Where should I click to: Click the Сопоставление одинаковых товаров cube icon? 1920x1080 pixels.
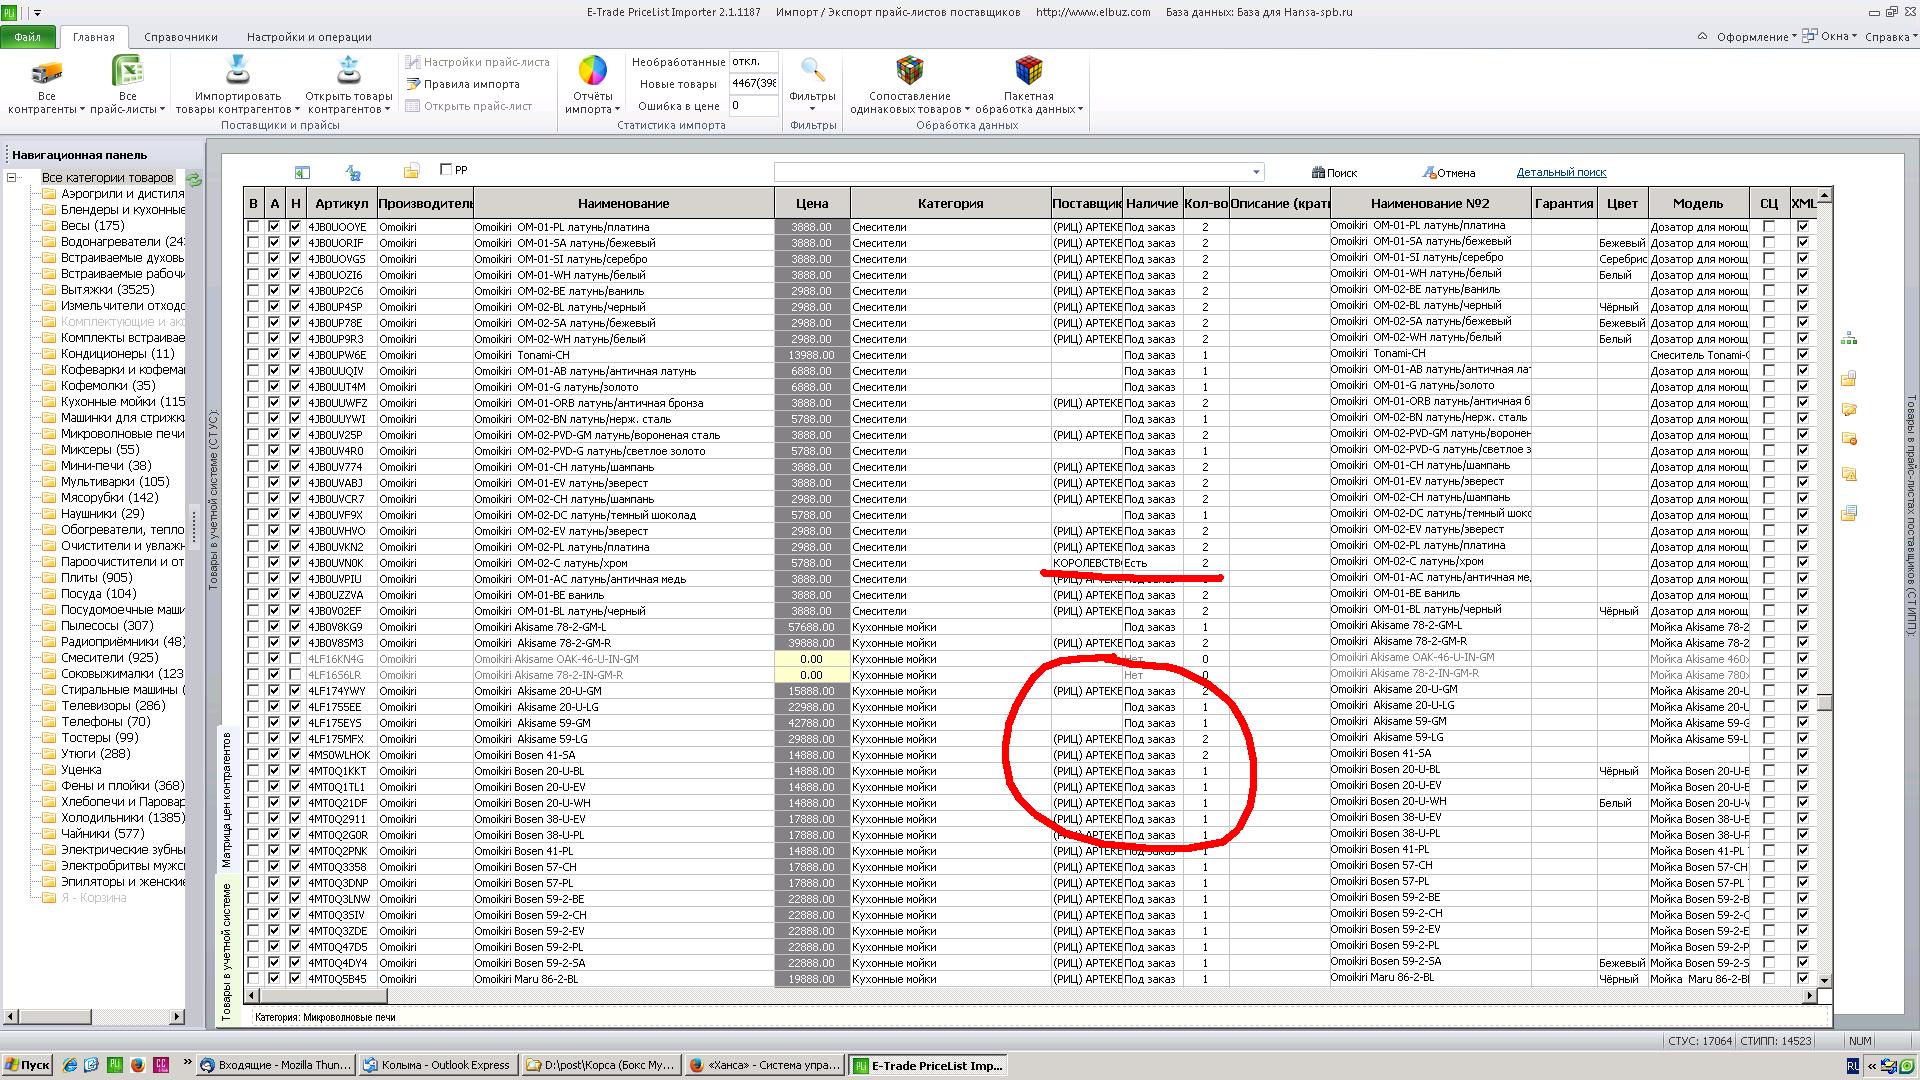point(909,70)
